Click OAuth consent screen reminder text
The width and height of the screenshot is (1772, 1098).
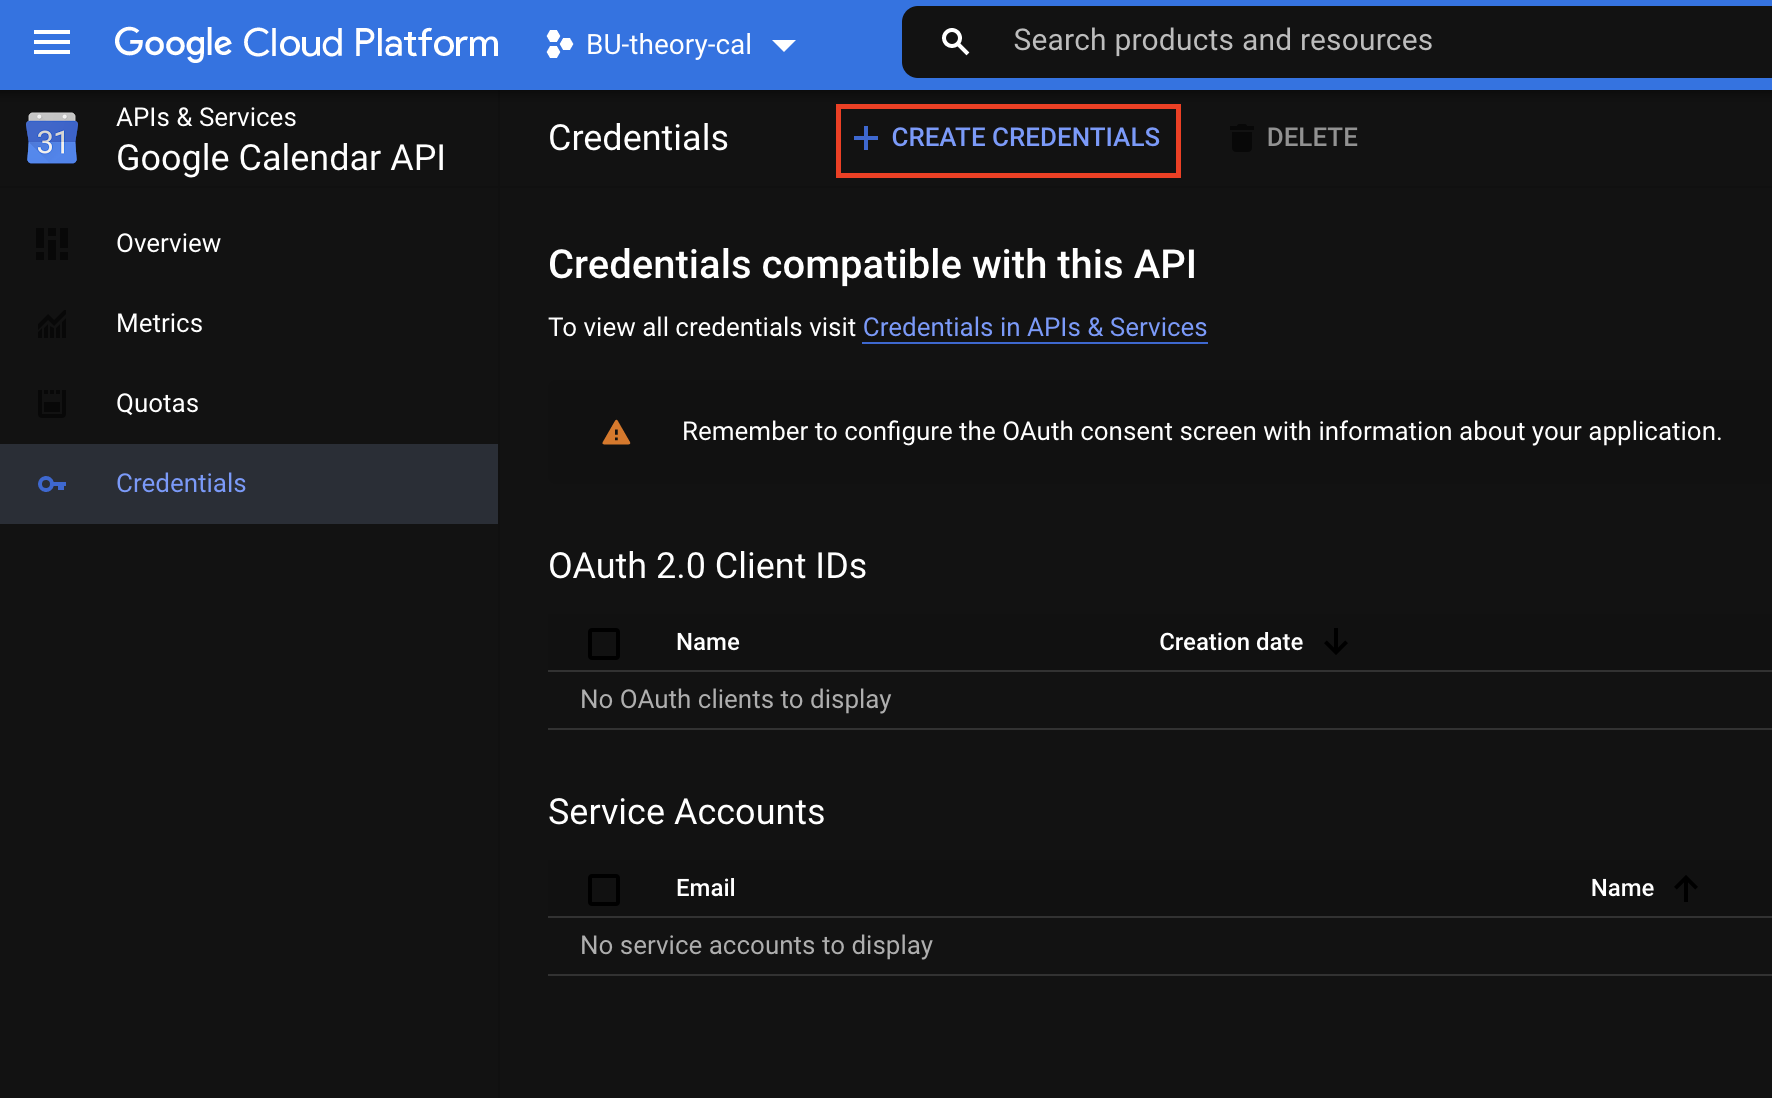pos(1202,432)
